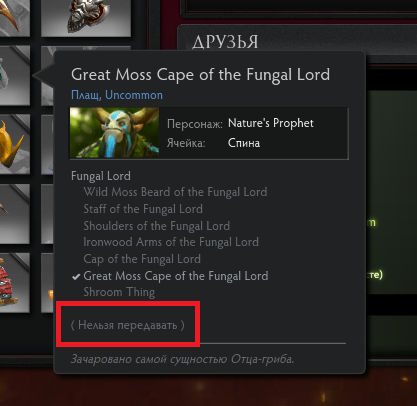Pick Cap of the Fungal Lord
Viewport: 417px width, 406px height.
pos(142,259)
